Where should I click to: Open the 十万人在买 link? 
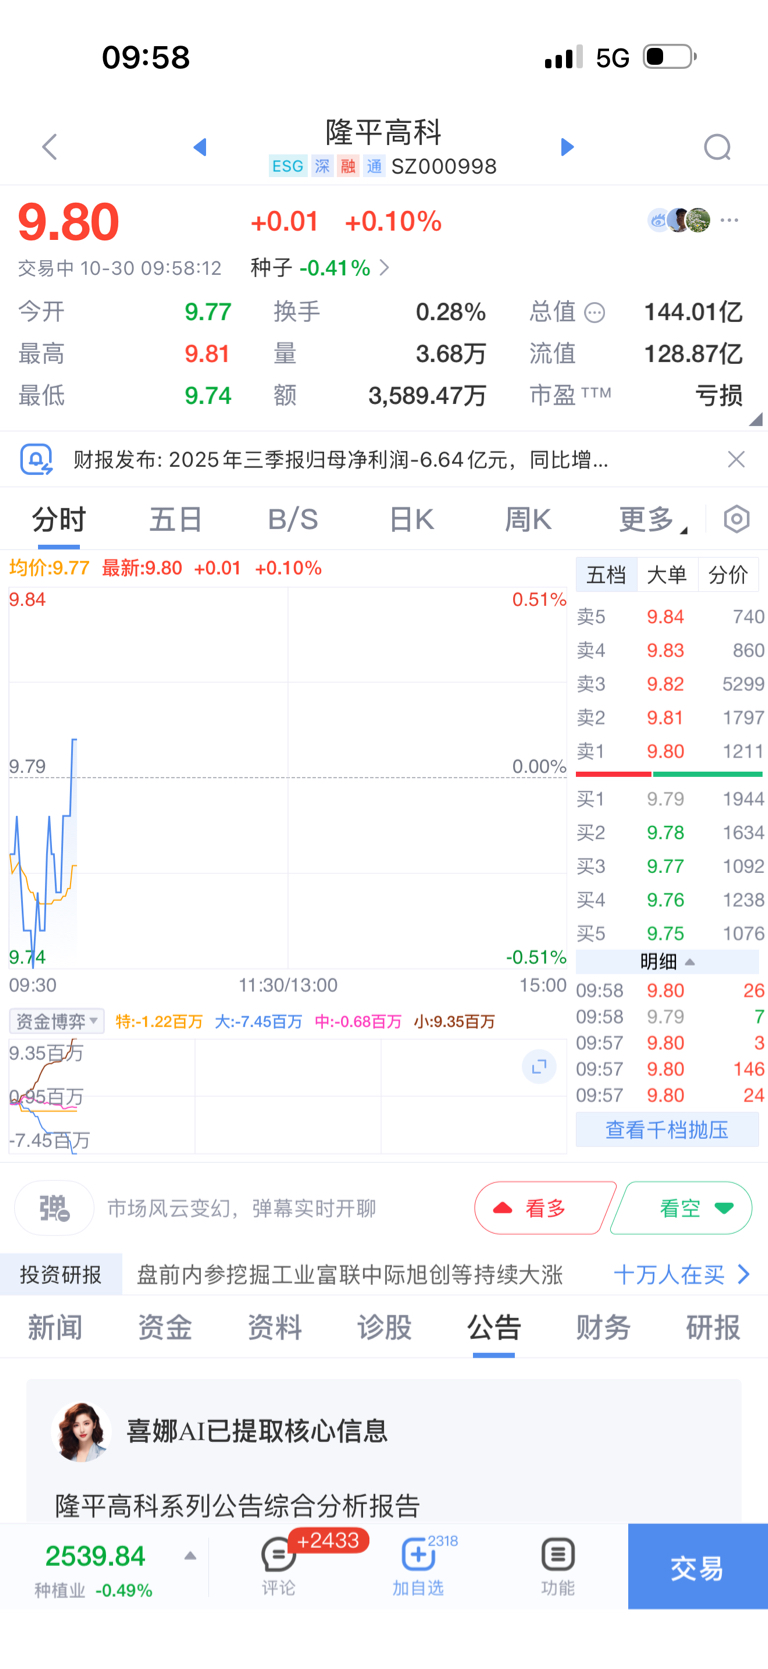click(x=681, y=1274)
